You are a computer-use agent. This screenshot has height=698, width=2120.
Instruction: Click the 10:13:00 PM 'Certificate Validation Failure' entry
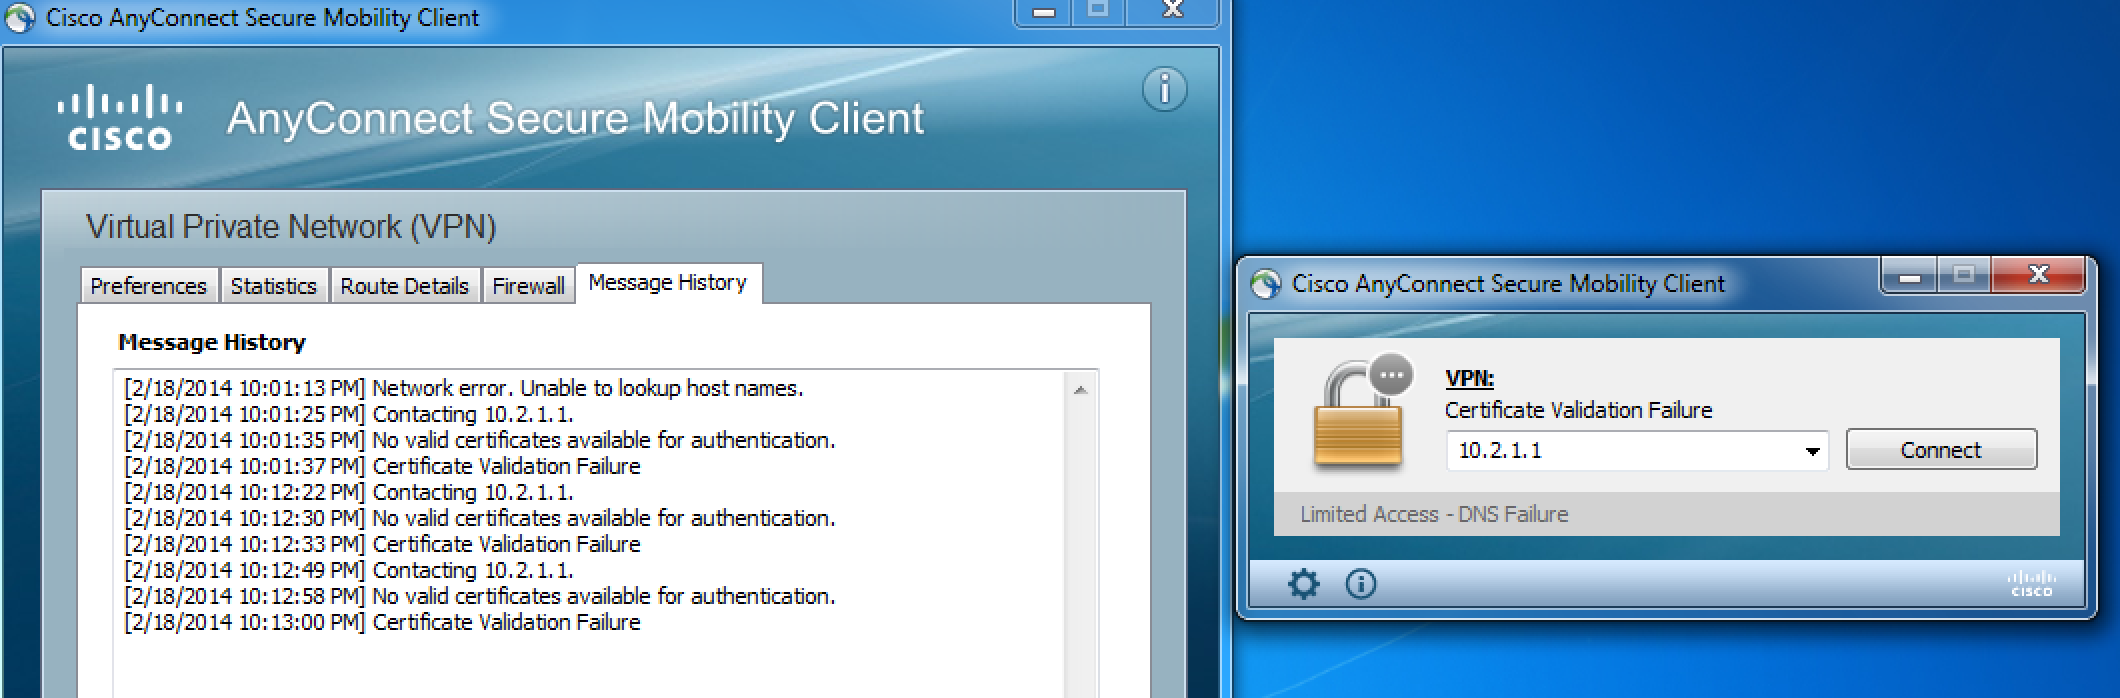click(x=382, y=622)
